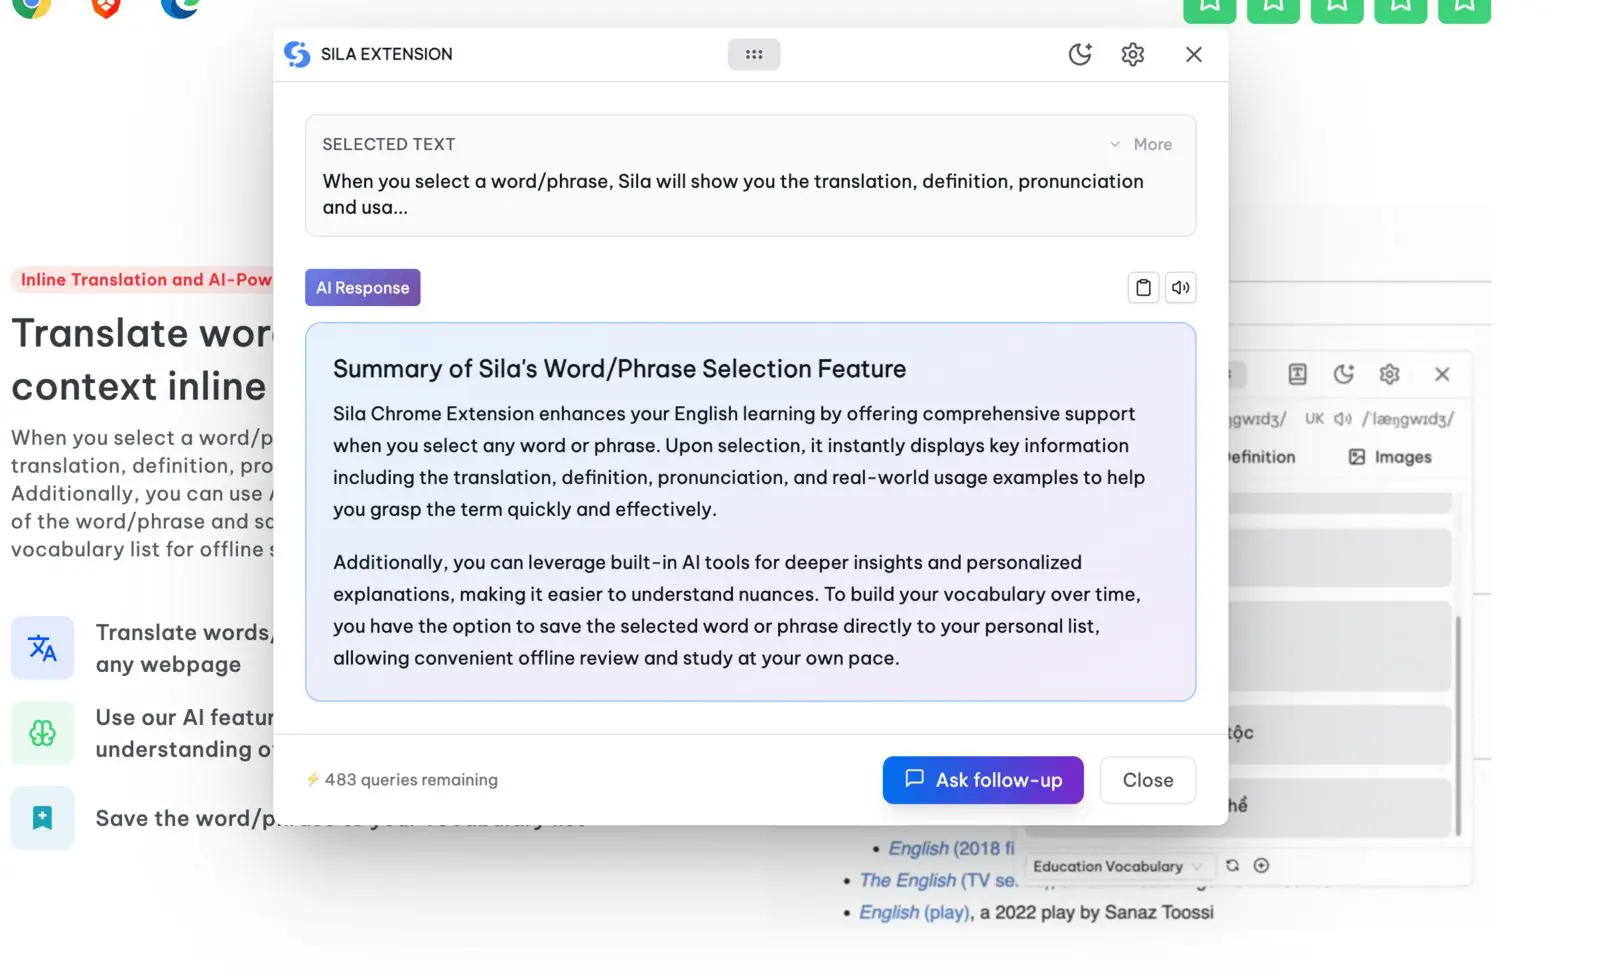Viewport: 1600px width, 976px height.
Task: Toggle dark mode in Sila Extension header
Action: coord(1080,54)
